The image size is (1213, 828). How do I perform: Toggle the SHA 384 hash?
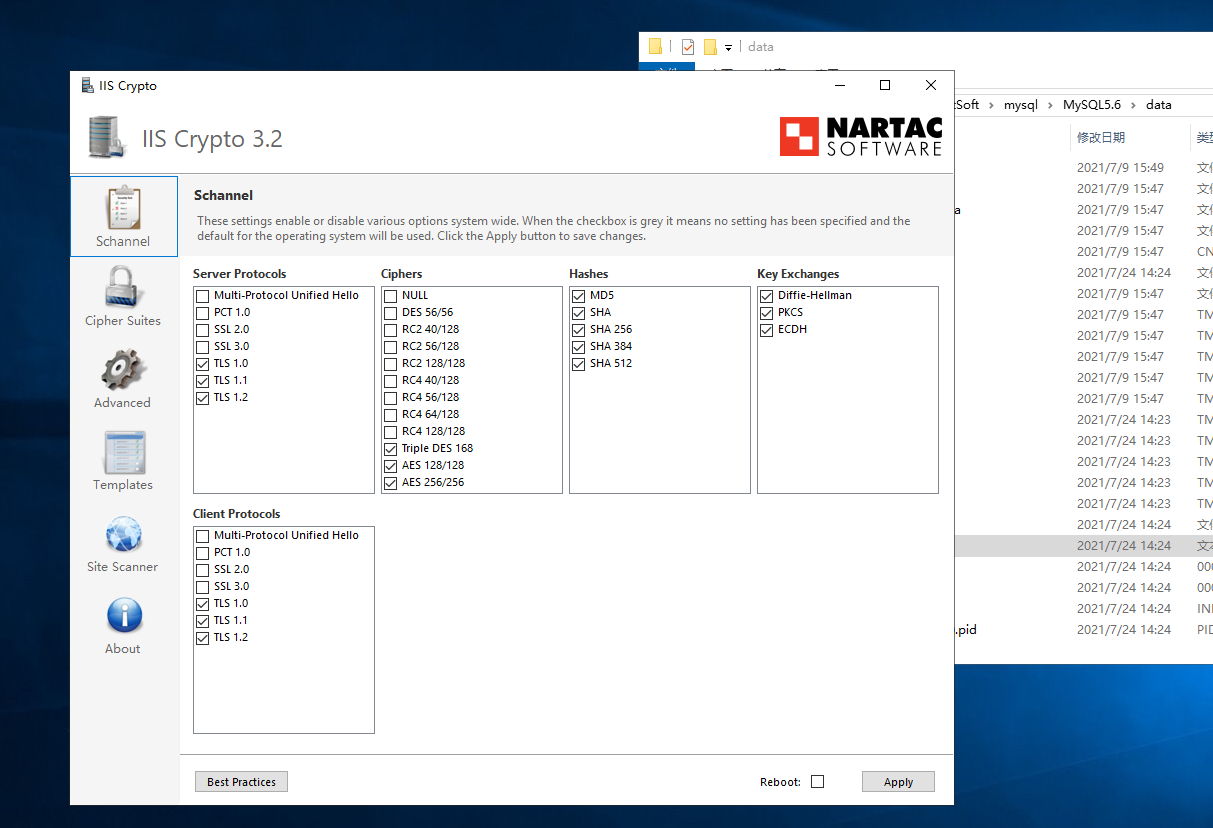point(579,347)
